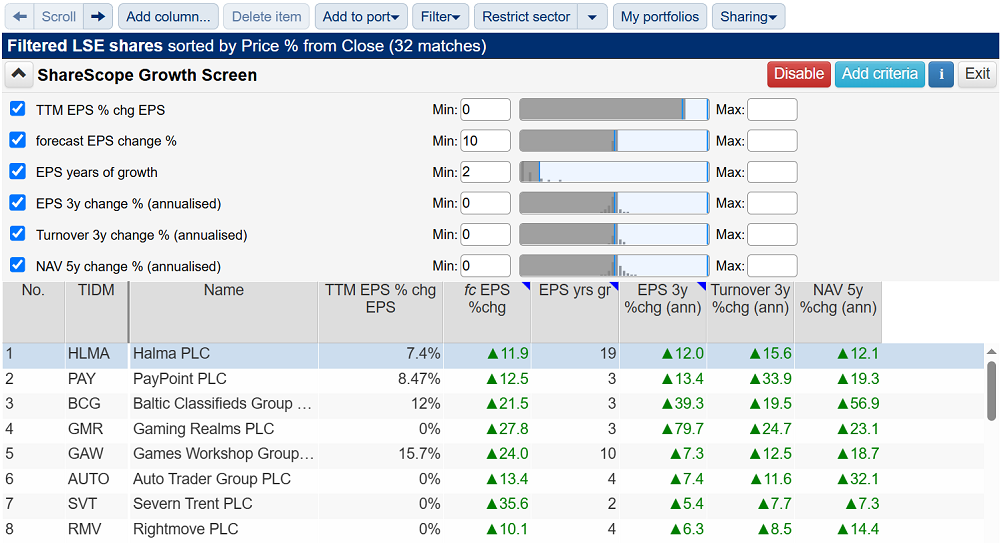The height and width of the screenshot is (543, 1000).
Task: Sort by fc EPS %chg column header
Action: click(487, 312)
